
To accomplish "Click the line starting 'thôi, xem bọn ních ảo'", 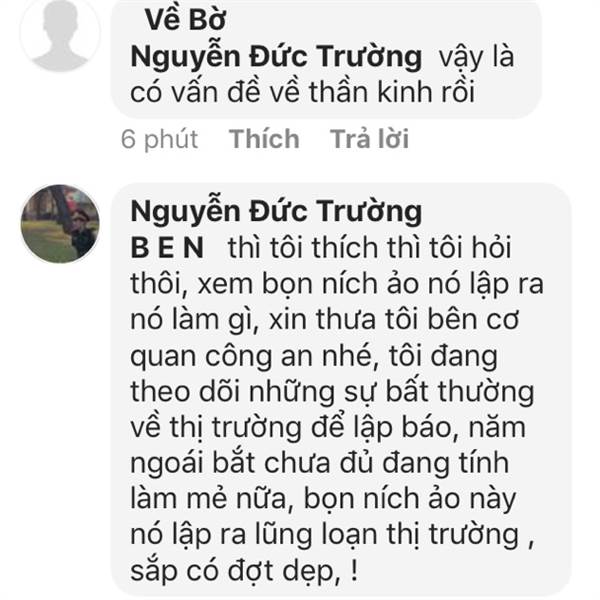I will coord(337,285).
